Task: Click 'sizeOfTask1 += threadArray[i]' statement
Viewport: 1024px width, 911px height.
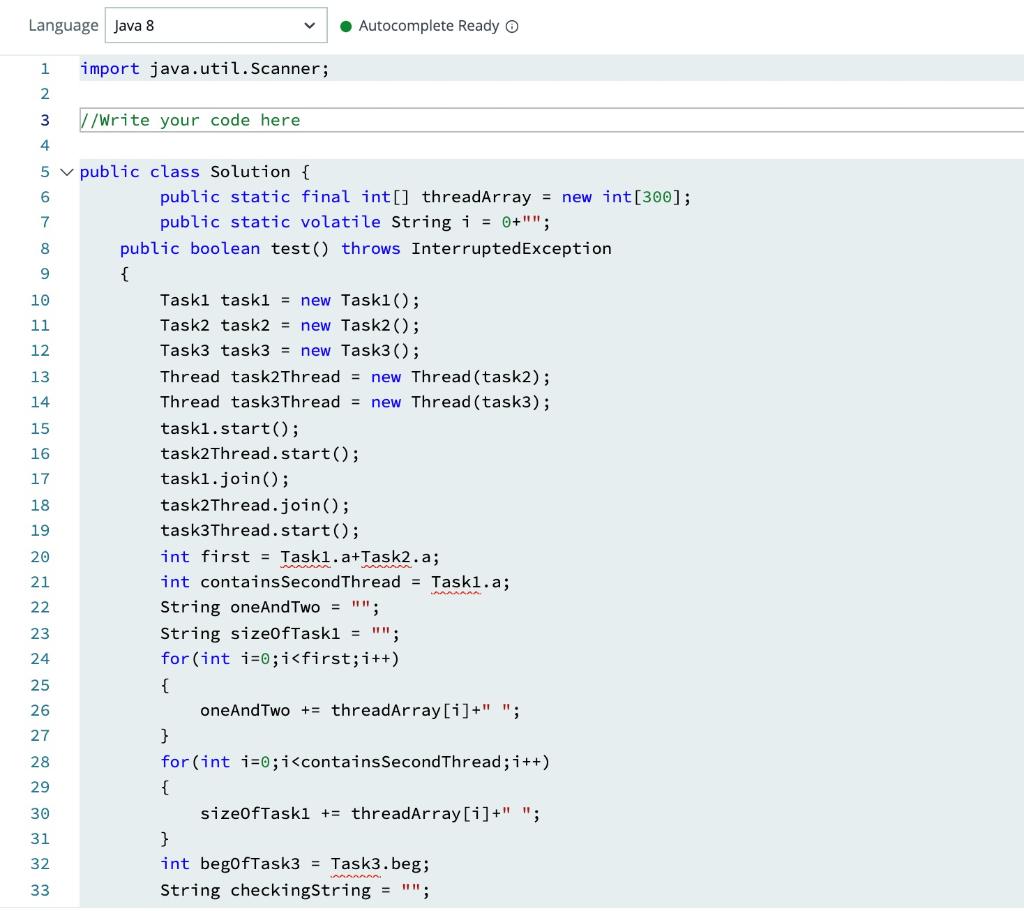Action: pos(370,814)
